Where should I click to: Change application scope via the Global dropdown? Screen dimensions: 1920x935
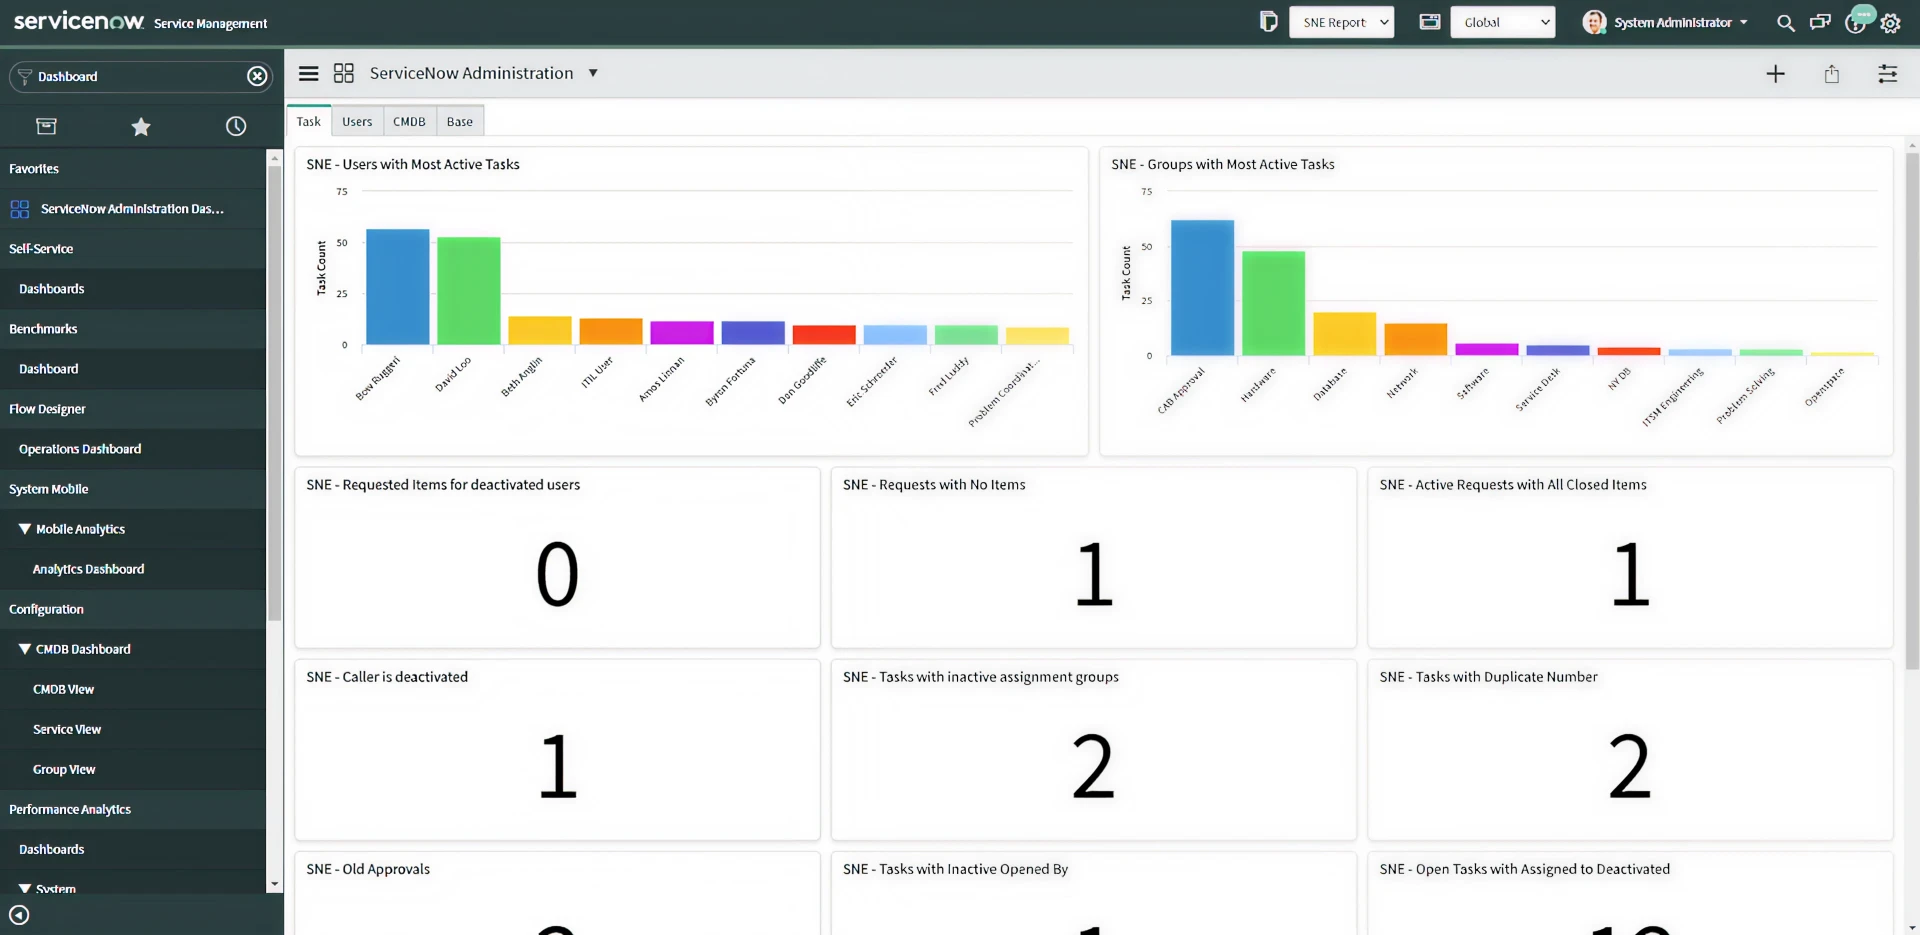[x=1502, y=21]
